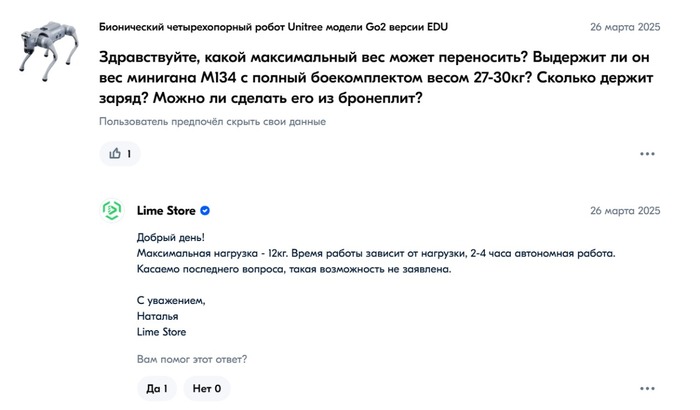Click the Lime Store green logo avatar
The image size is (700, 410).
click(112, 210)
